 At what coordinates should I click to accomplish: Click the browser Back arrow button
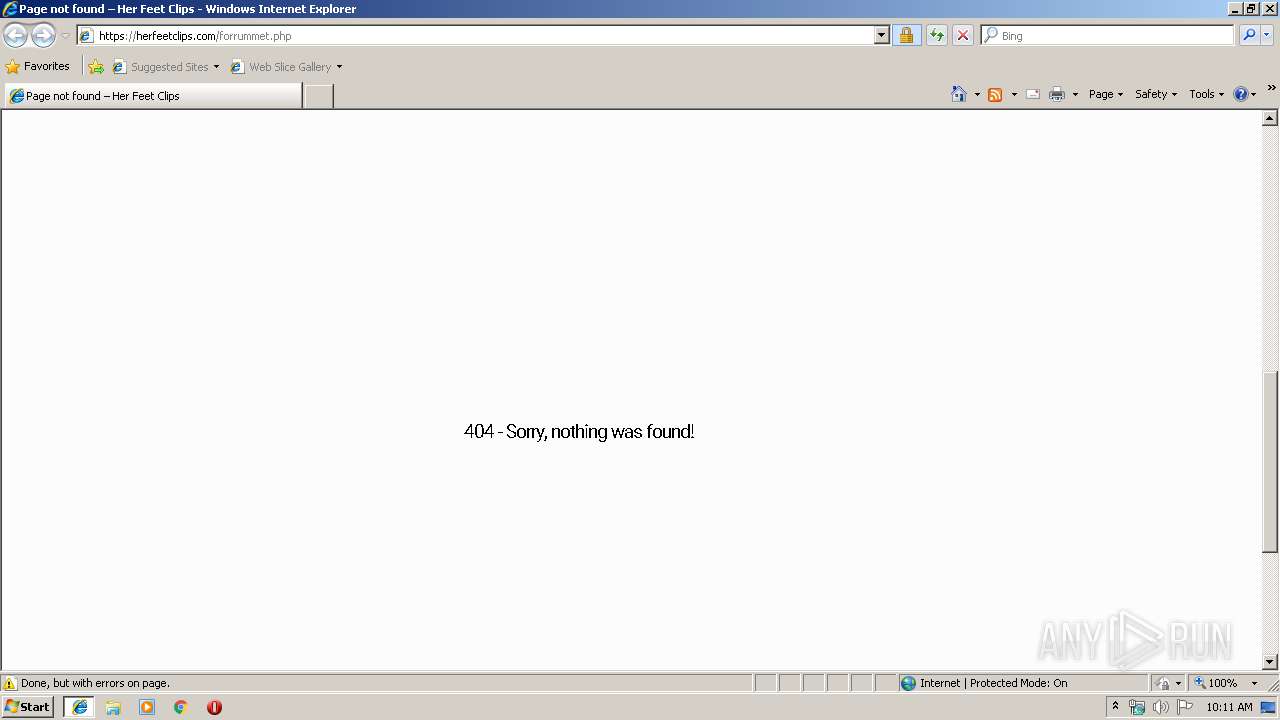click(15, 36)
